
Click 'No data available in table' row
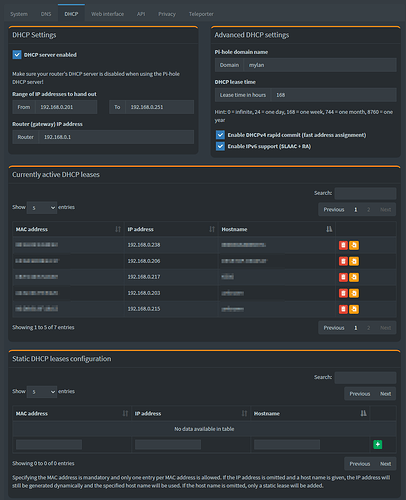pyautogui.click(x=204, y=429)
